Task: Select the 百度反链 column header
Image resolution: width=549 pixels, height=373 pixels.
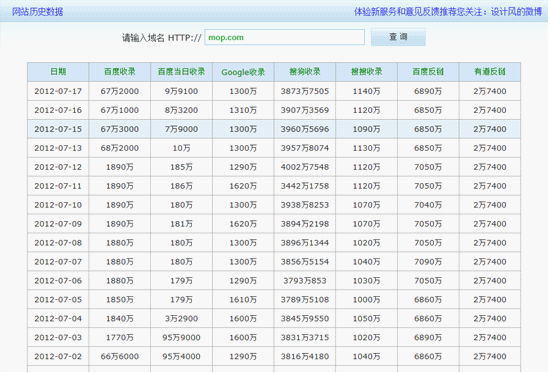Action: [428, 72]
